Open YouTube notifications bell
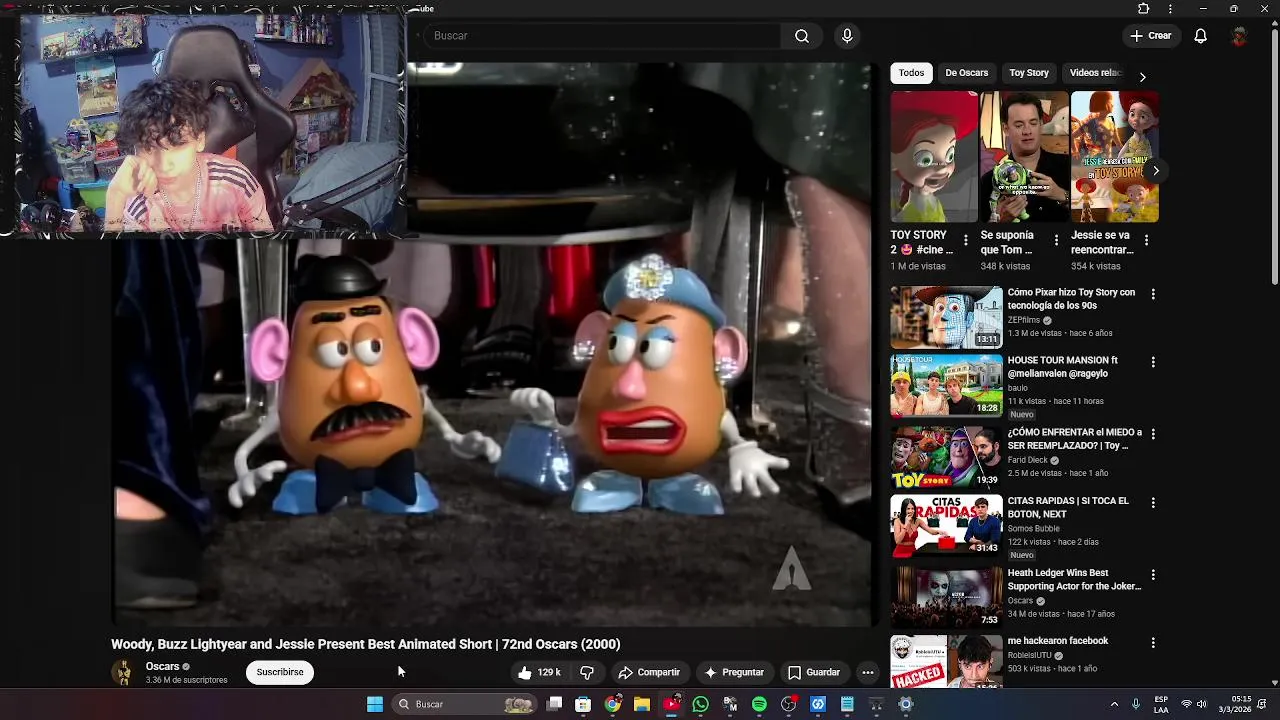This screenshot has height=720, width=1280. pyautogui.click(x=1201, y=36)
